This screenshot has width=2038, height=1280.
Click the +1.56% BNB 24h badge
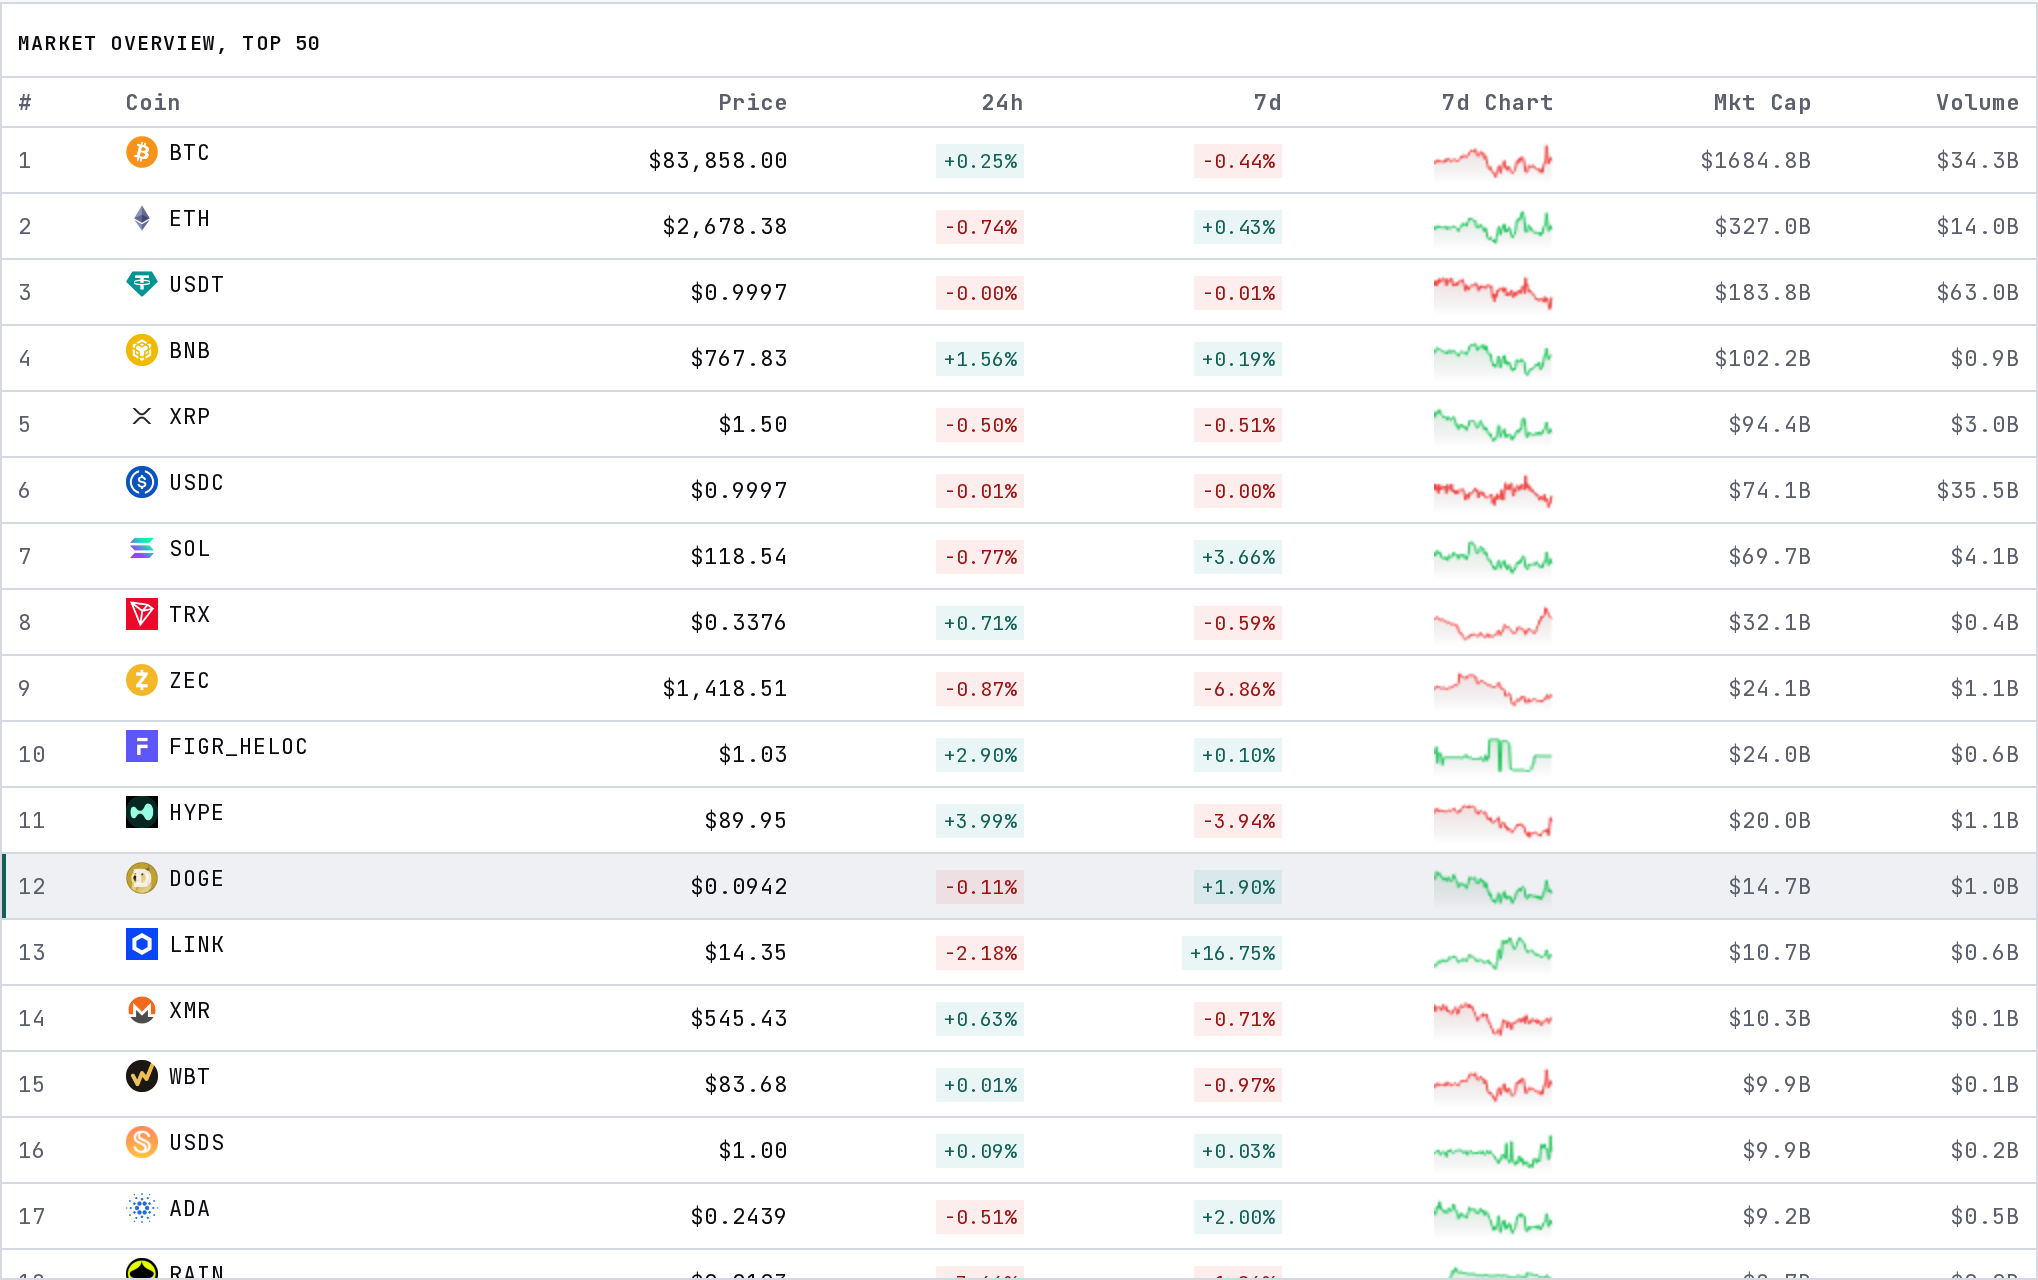[980, 359]
